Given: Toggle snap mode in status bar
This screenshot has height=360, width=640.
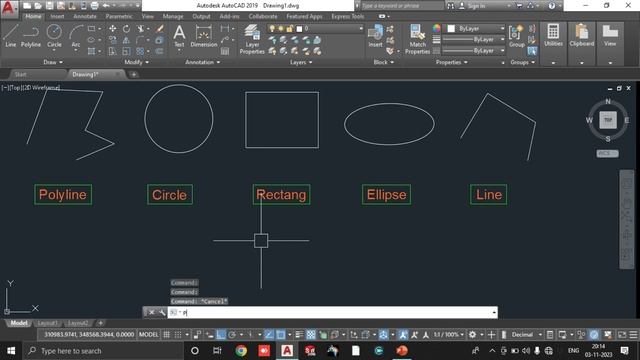Looking at the screenshot, I should [178, 335].
